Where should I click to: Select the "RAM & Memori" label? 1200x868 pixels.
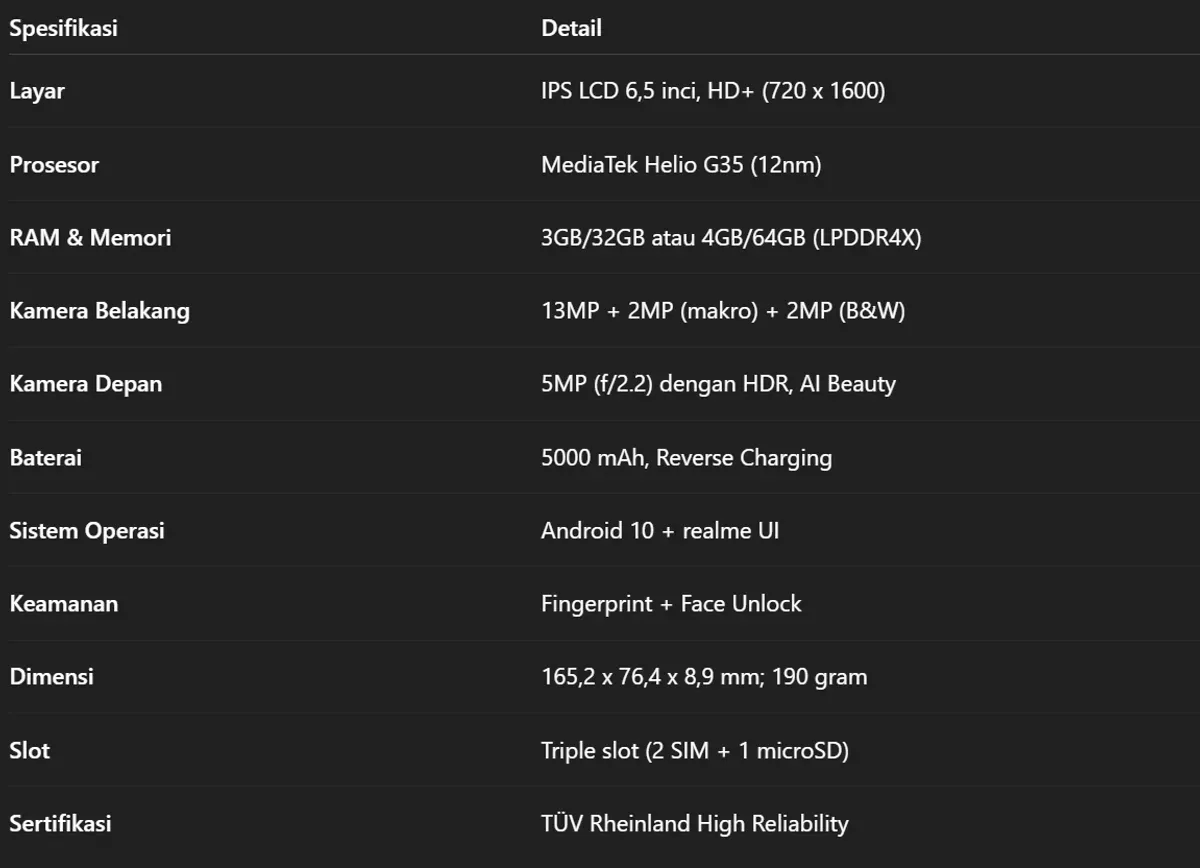point(90,237)
